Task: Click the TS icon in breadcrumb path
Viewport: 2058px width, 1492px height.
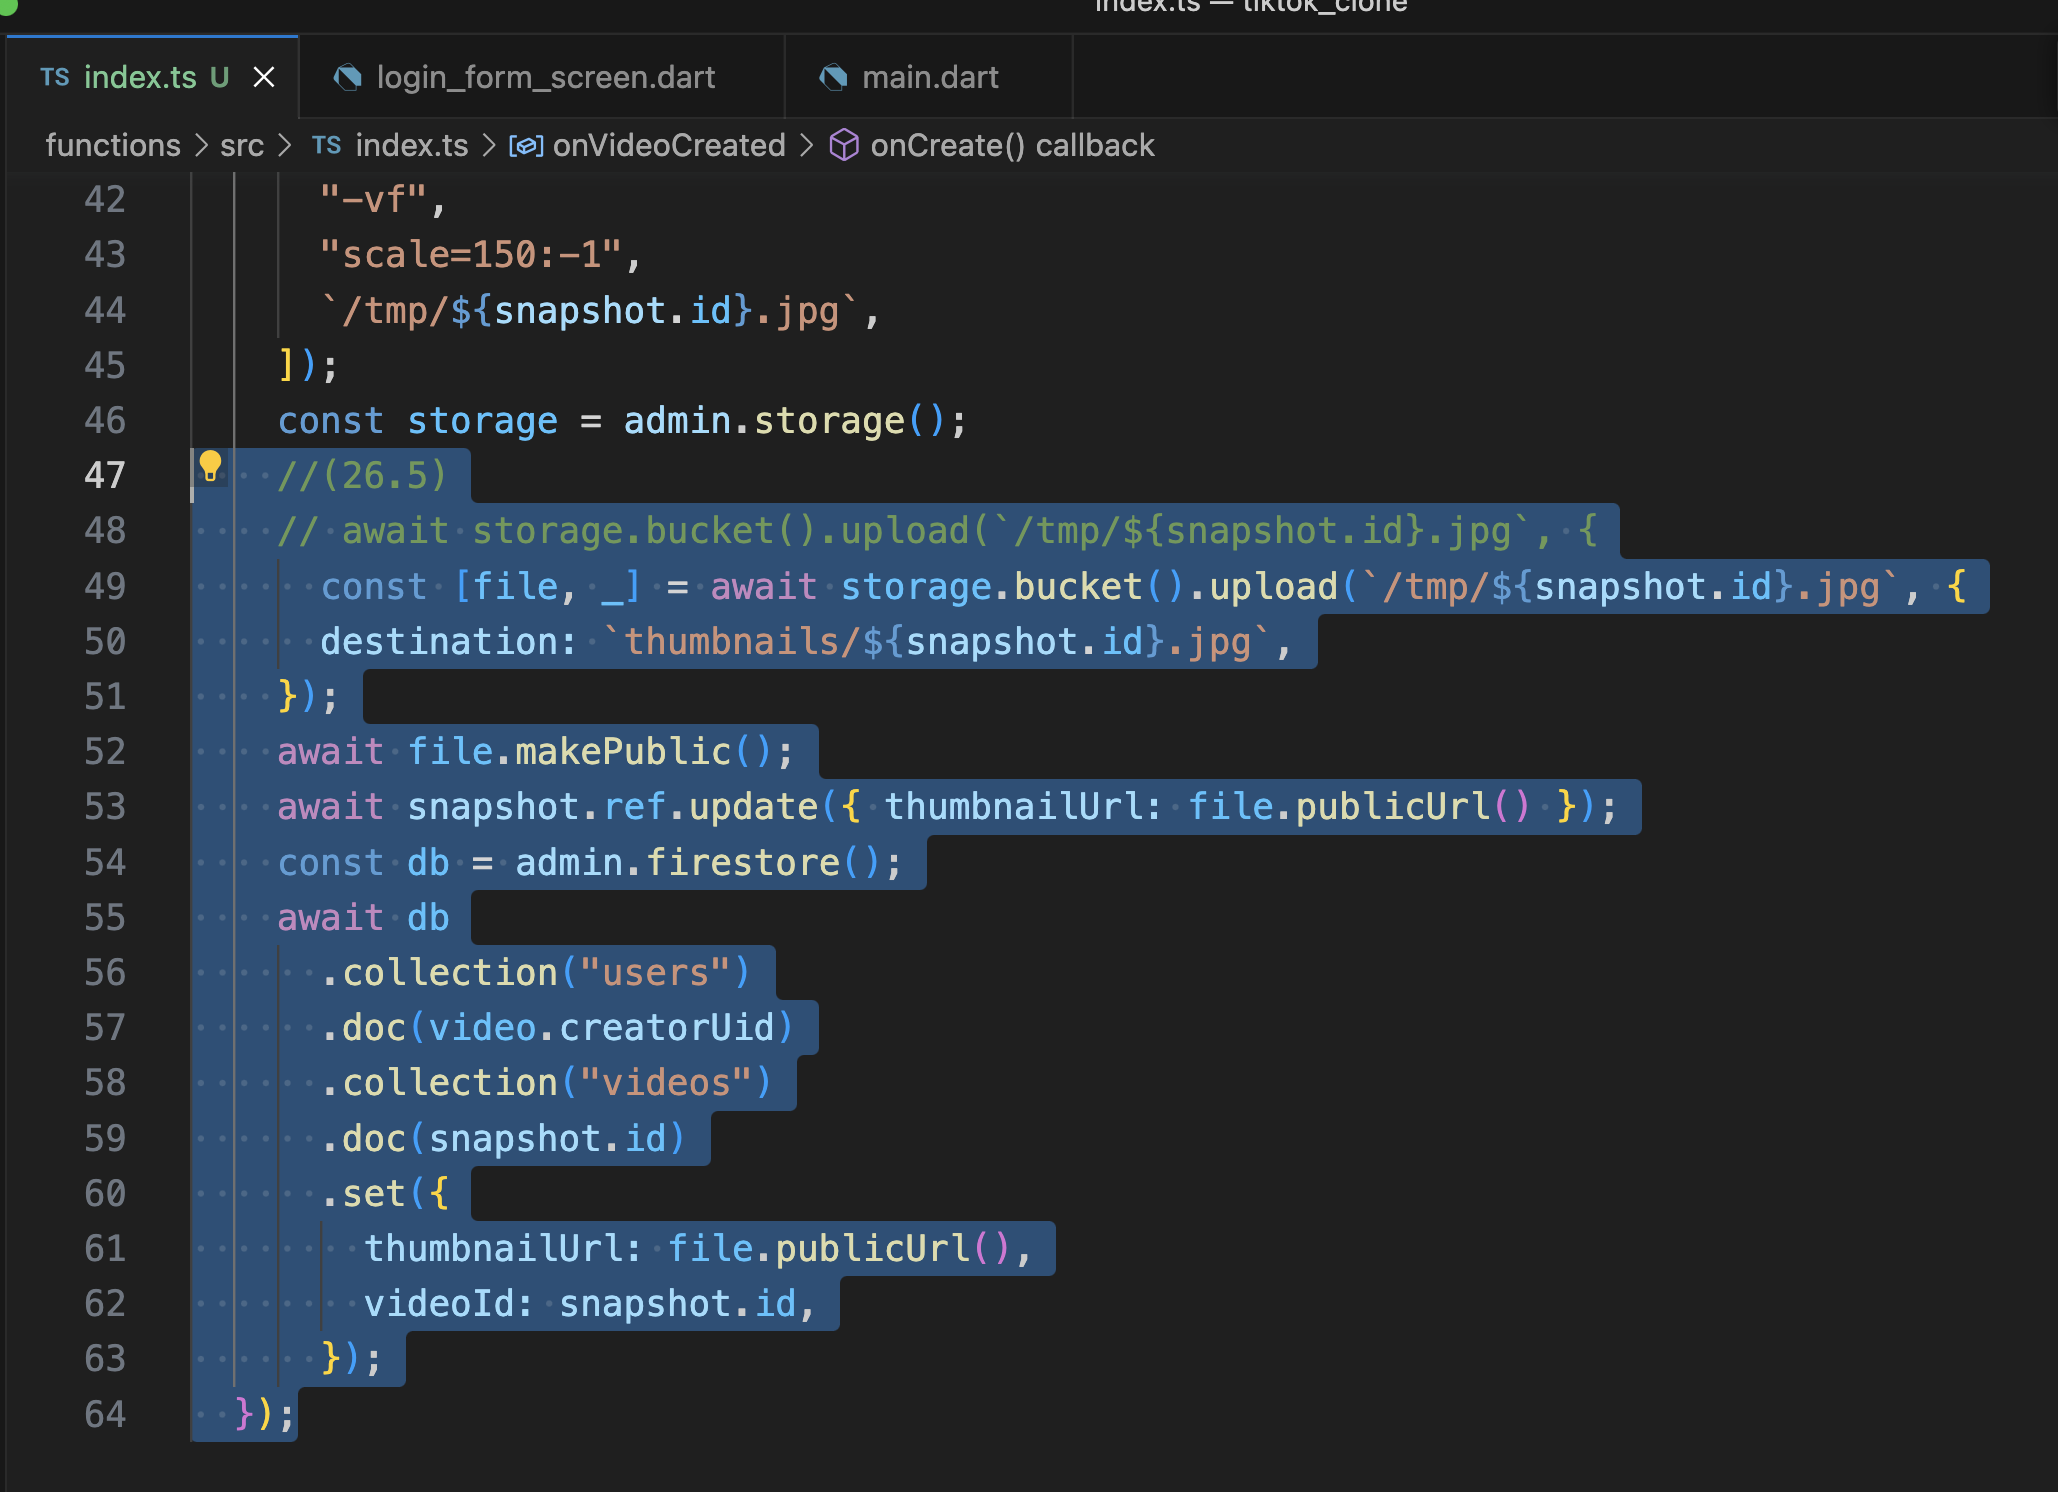Action: click(x=326, y=145)
